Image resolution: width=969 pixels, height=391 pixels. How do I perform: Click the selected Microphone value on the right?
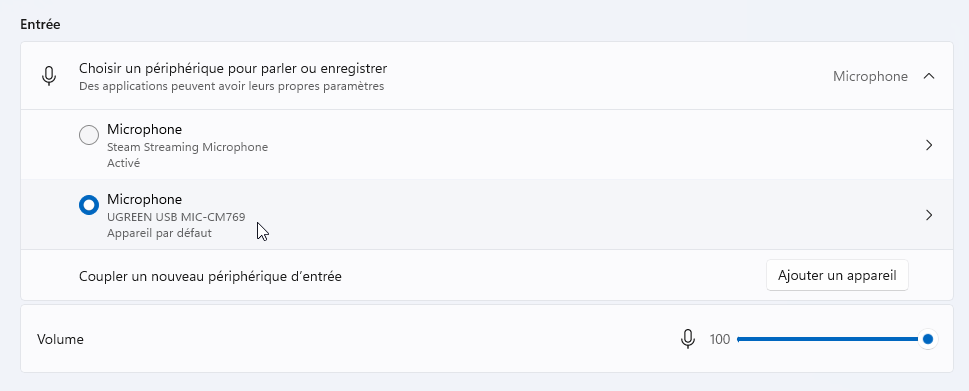click(870, 77)
